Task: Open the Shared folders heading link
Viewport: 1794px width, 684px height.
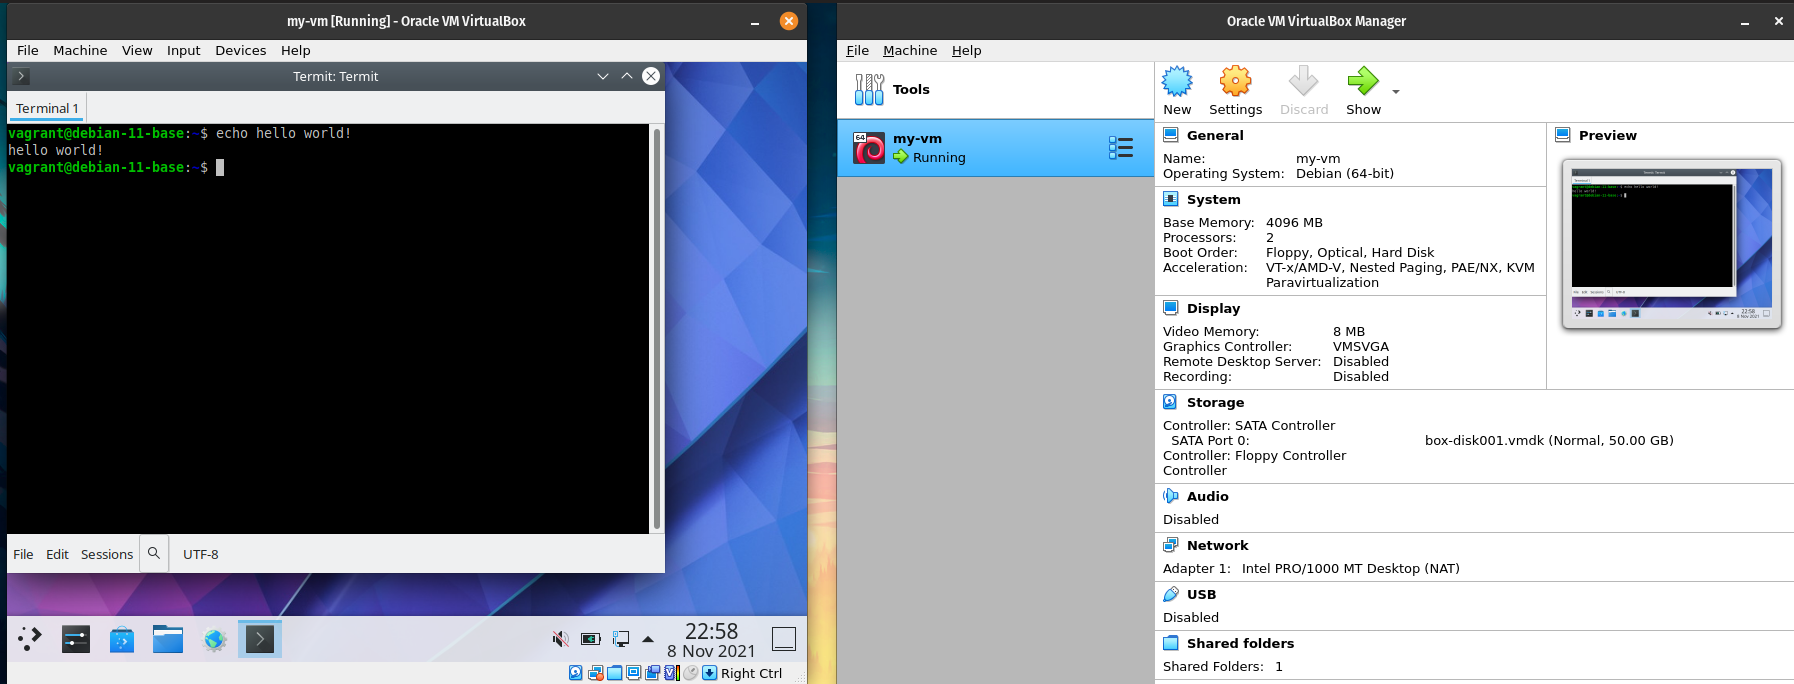Action: [1240, 643]
